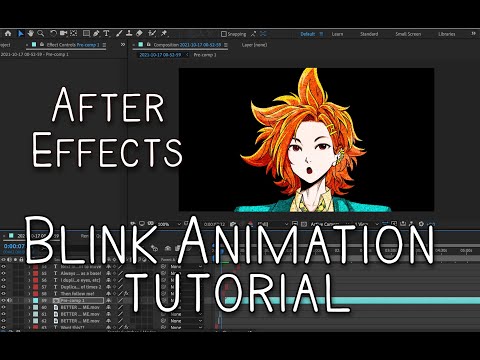Screen dimensions: 480x360
Task: Toggle visibility of layer 55 Always
Action: click(4, 273)
